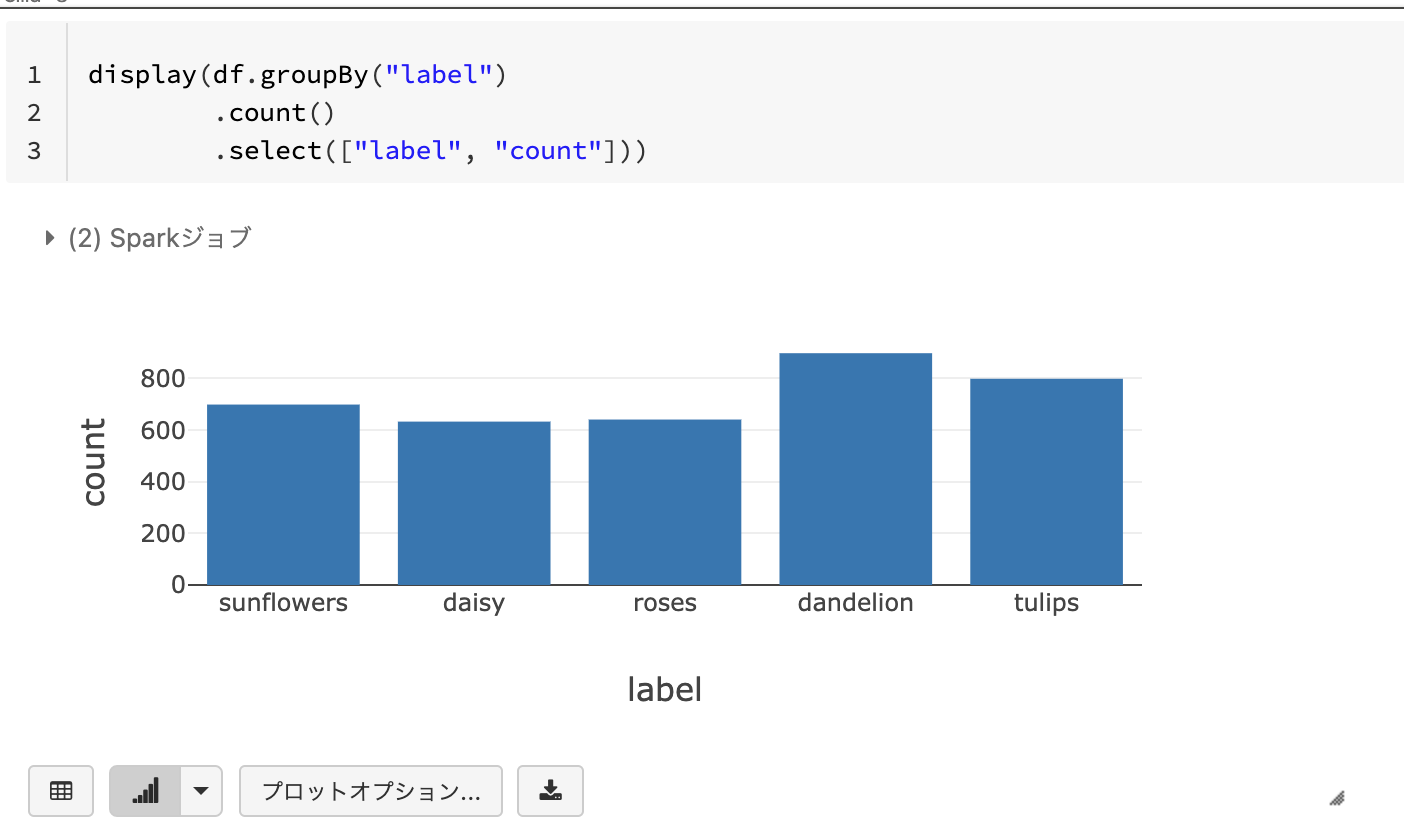Click the roses bar
Screen dimensions: 1404x832
[665, 502]
